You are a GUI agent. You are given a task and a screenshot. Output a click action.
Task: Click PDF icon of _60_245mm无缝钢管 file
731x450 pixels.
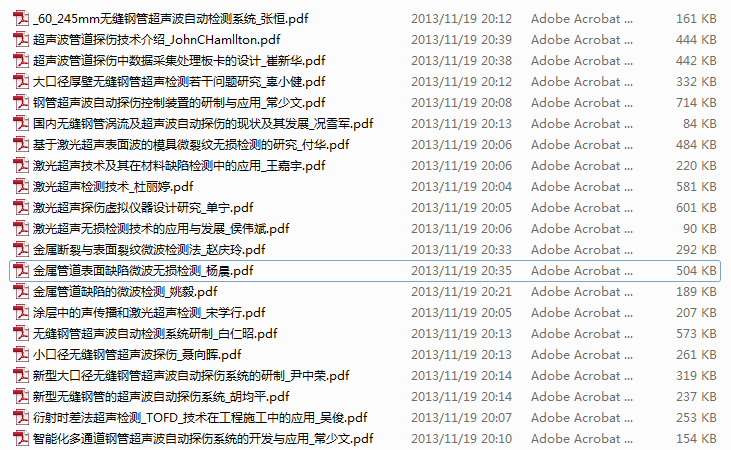(21, 19)
